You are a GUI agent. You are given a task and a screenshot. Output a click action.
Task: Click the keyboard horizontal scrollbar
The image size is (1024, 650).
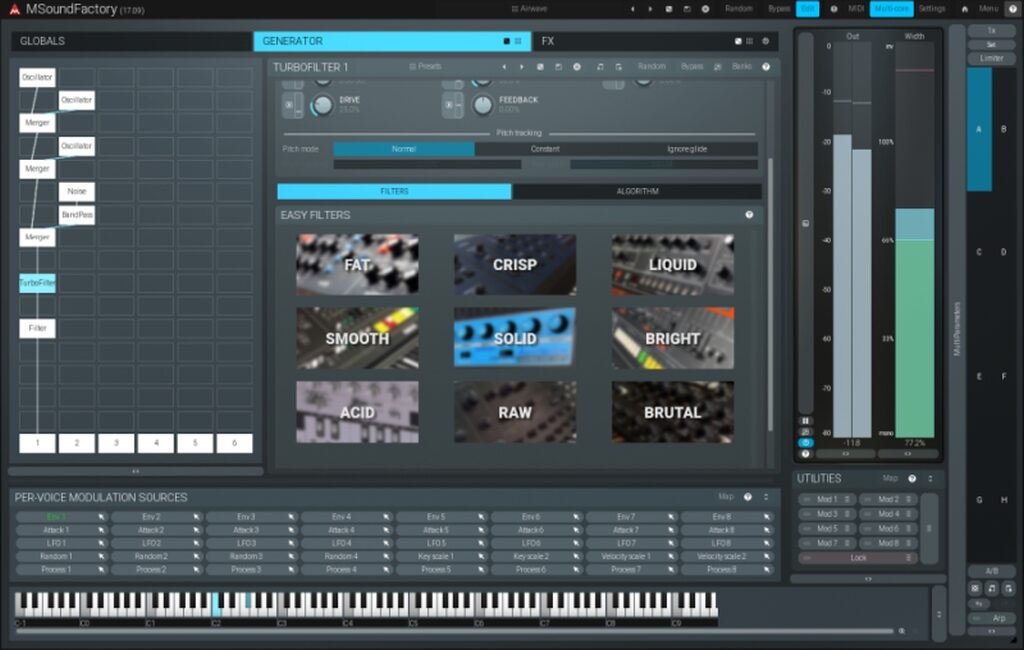click(x=455, y=631)
